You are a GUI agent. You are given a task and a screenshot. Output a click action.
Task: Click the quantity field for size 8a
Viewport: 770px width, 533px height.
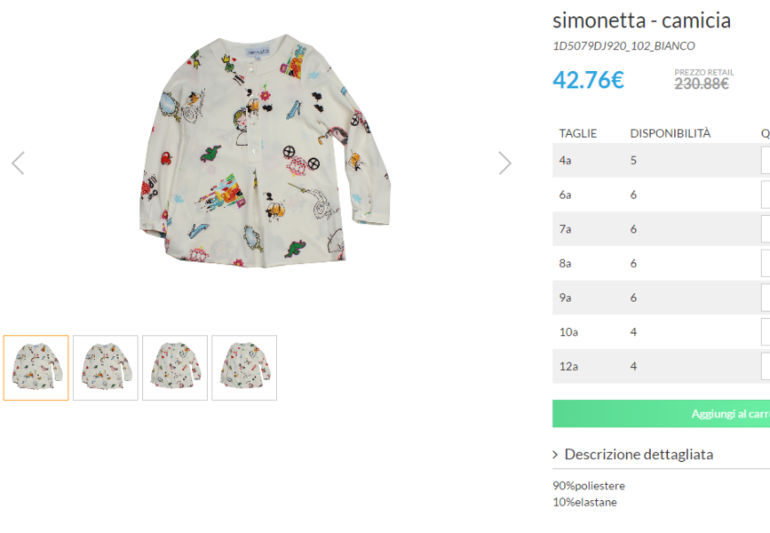coord(765,264)
